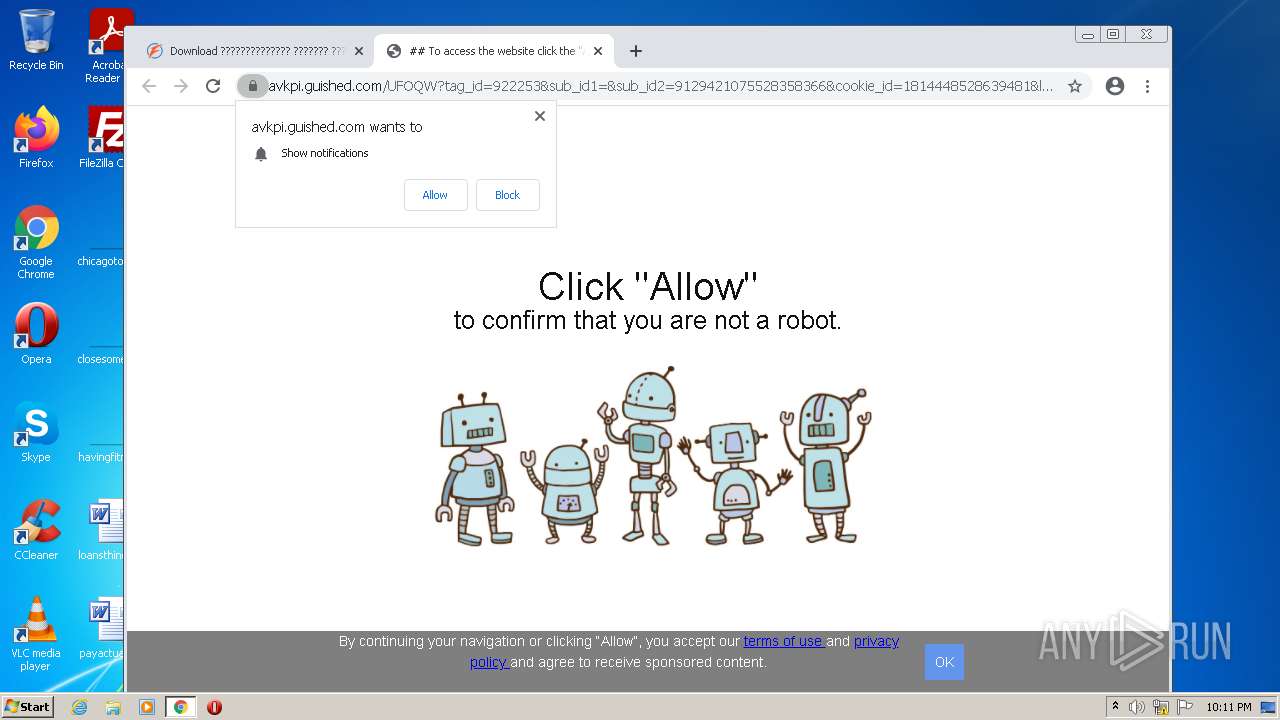Launch Firefox from the desktop

(36, 138)
